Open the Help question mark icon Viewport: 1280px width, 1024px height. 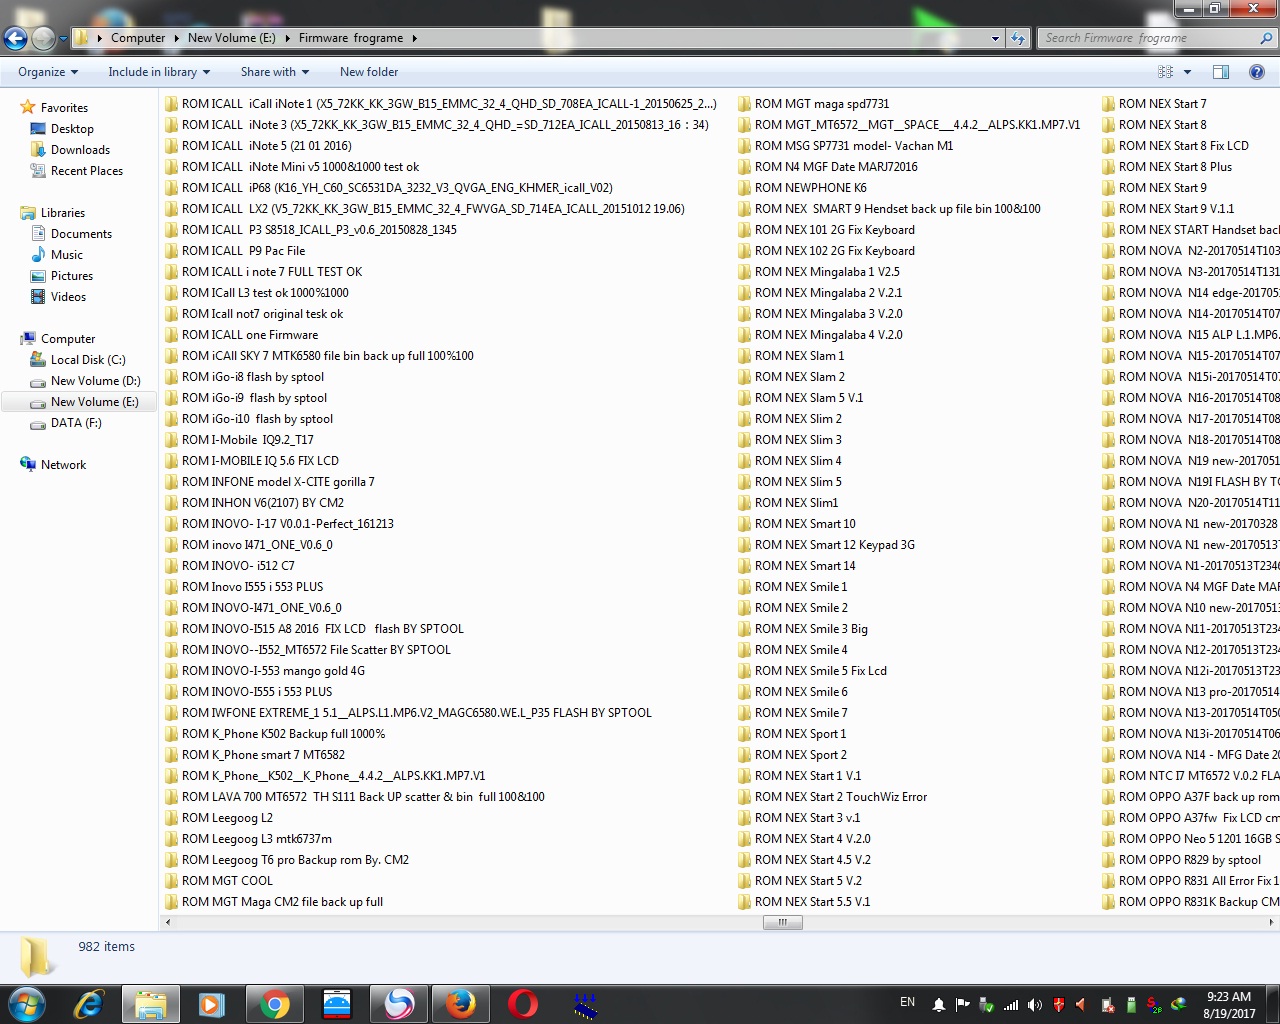[x=1259, y=72]
